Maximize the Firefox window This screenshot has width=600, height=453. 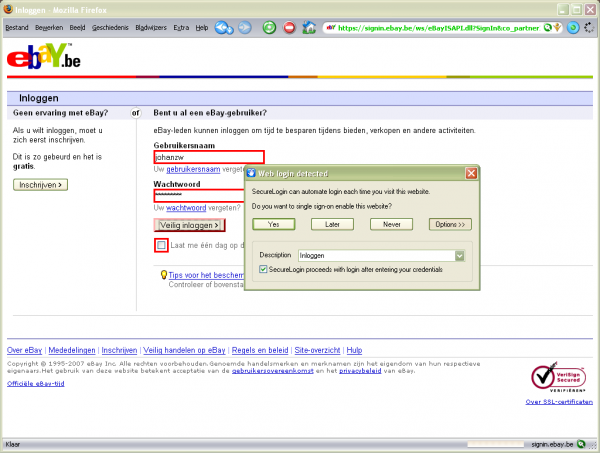pos(576,9)
